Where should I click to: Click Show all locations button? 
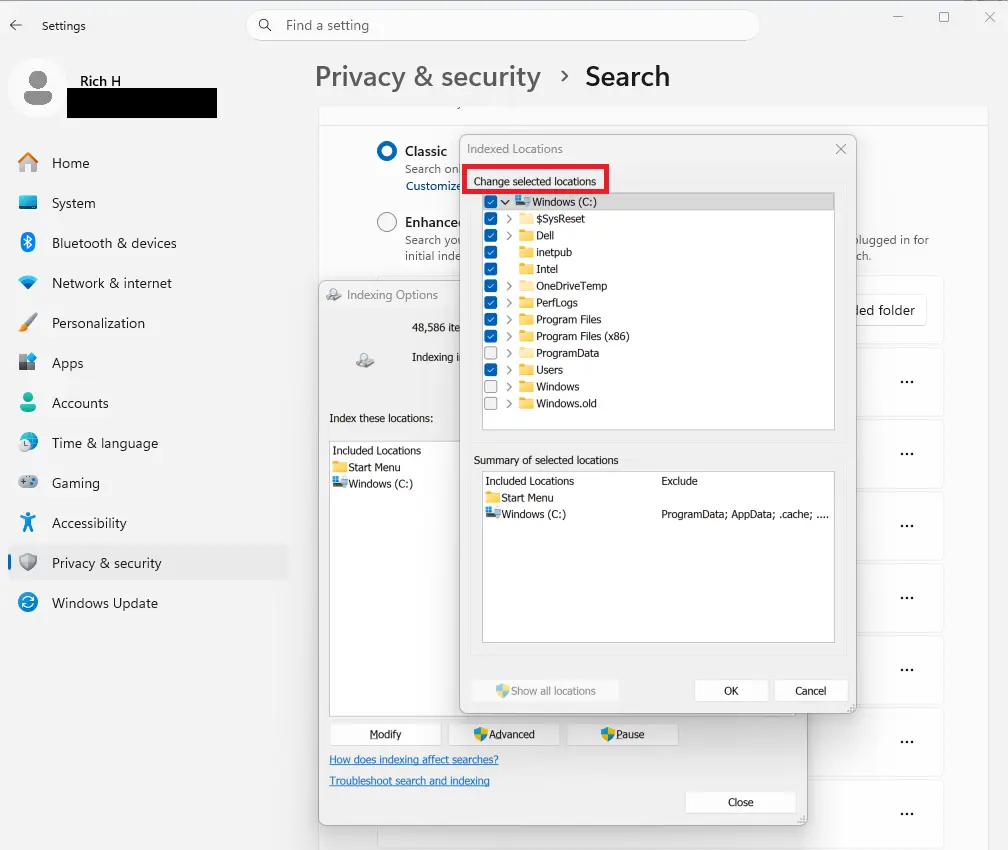pos(545,691)
